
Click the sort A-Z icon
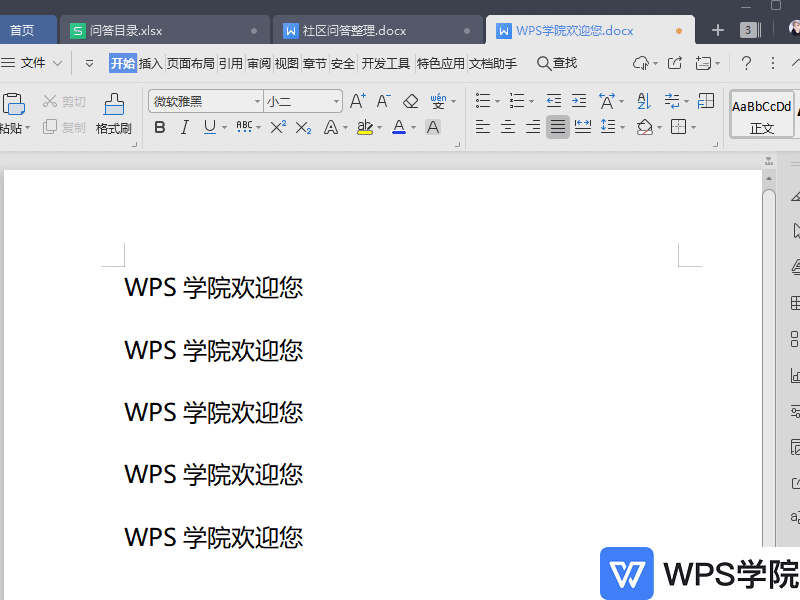click(644, 101)
